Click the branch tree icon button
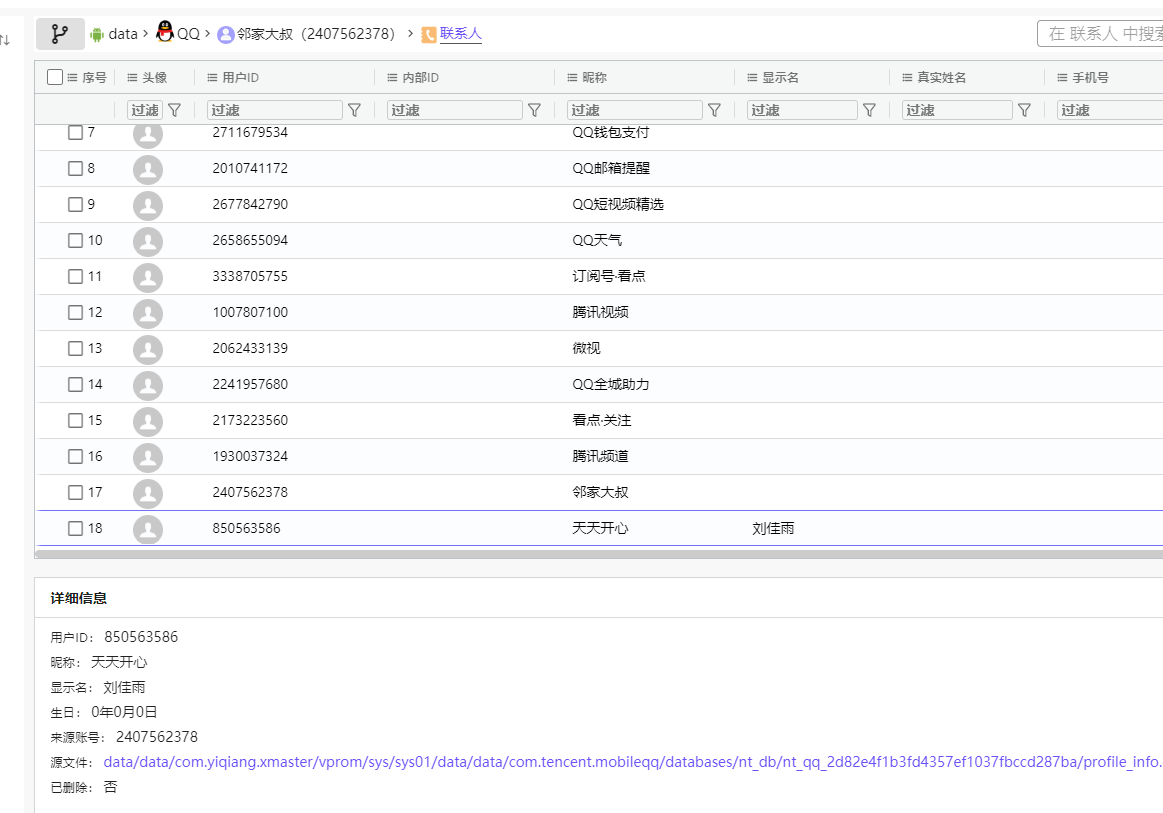This screenshot has height=813, width=1163. (x=60, y=34)
